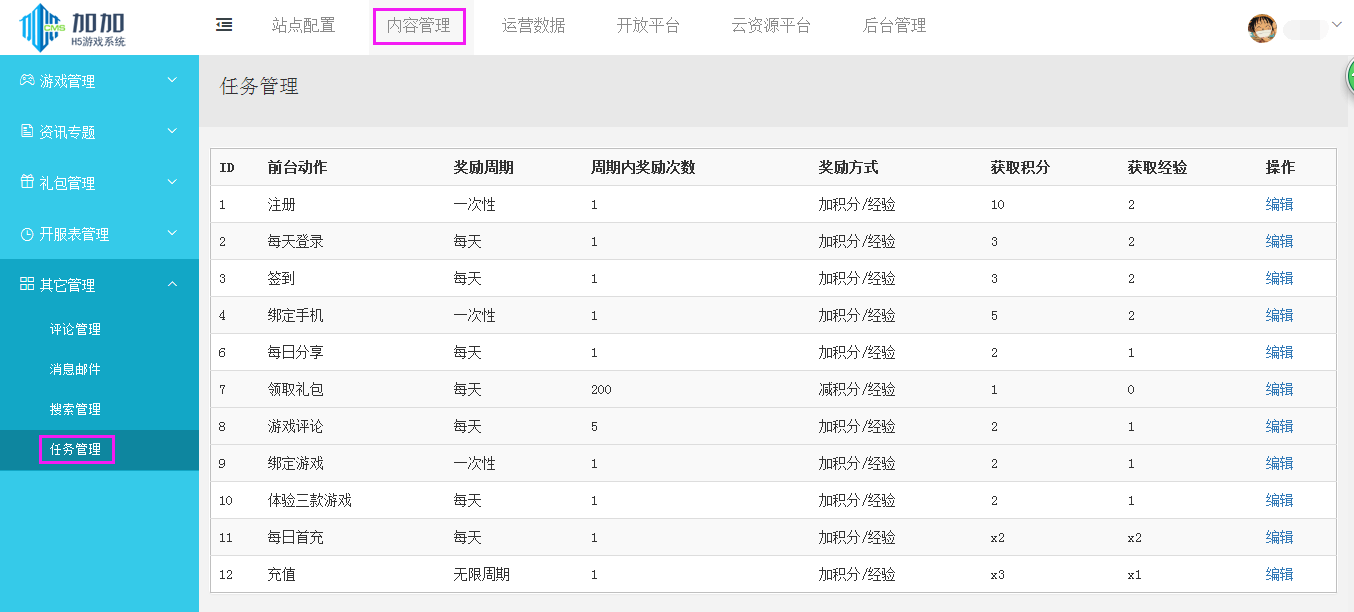
Task: Open 评论管理 in the sidebar
Action: click(x=75, y=329)
